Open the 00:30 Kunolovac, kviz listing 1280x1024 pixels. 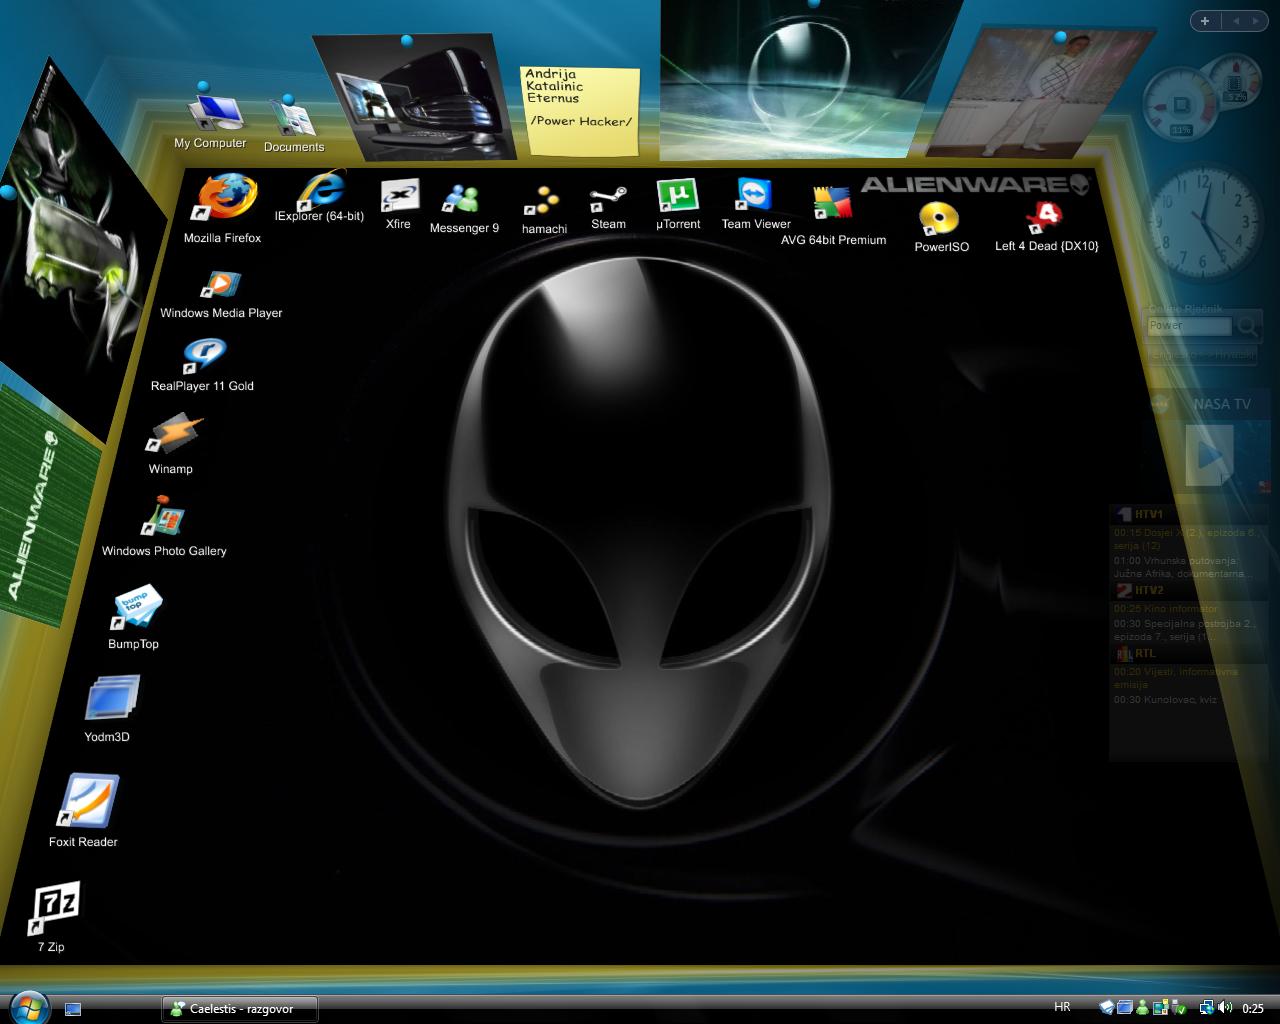tap(1165, 699)
